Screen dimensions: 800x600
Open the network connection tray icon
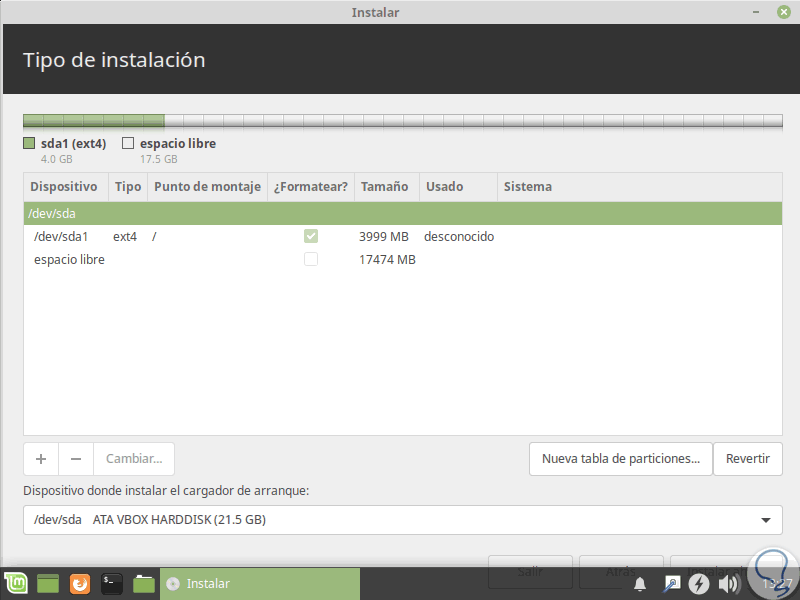tap(672, 583)
